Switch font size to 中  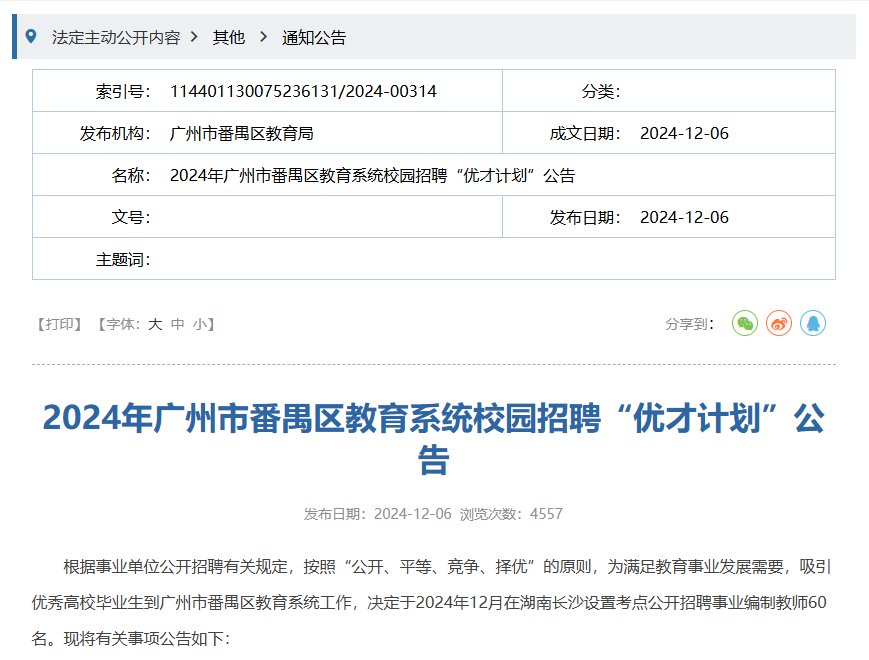tap(178, 324)
